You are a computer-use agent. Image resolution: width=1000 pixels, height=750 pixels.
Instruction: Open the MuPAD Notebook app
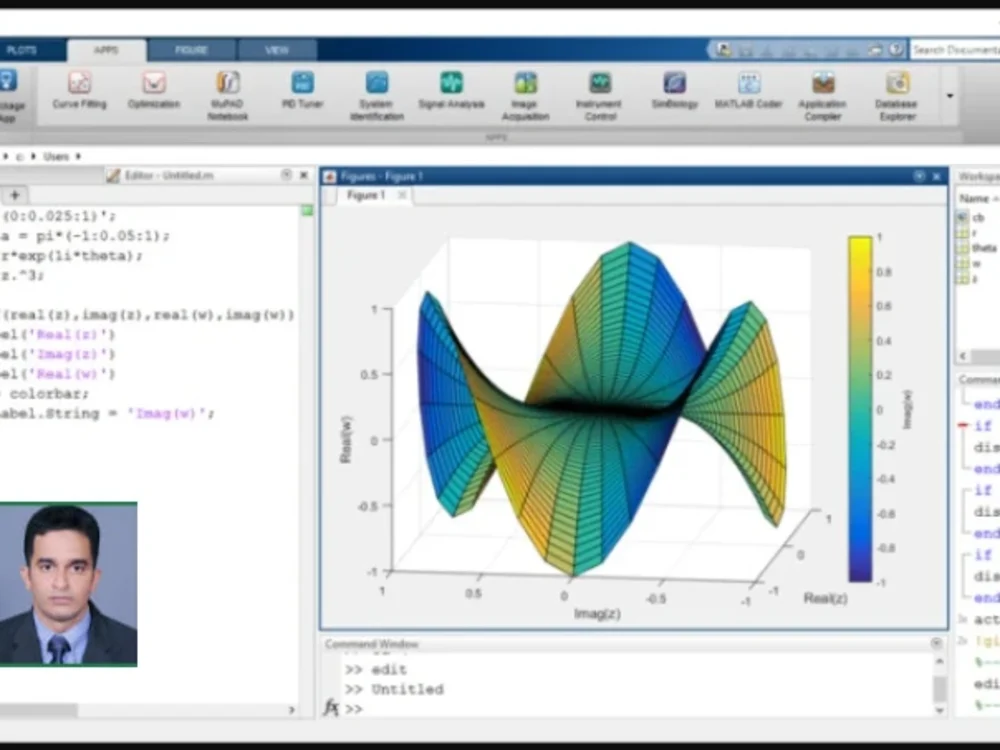click(228, 96)
